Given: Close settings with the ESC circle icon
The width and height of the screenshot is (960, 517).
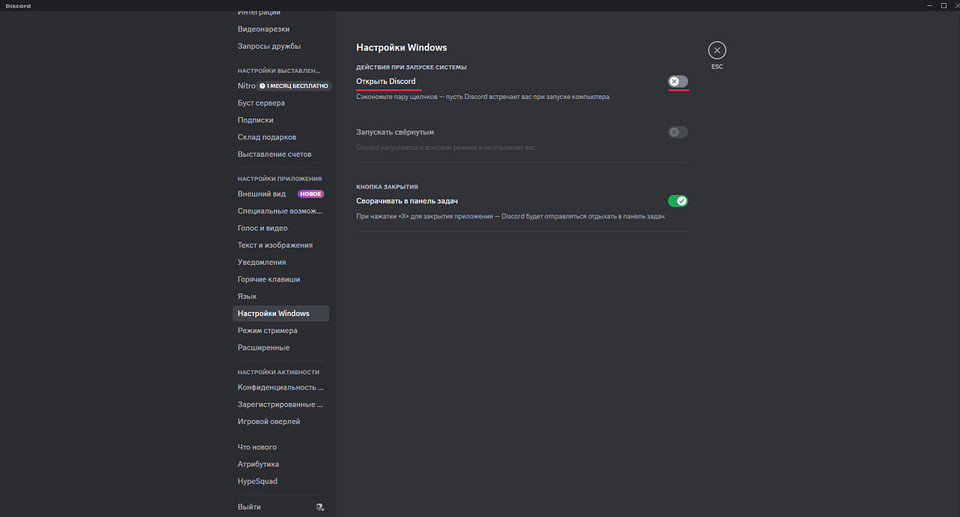Looking at the screenshot, I should pyautogui.click(x=717, y=50).
